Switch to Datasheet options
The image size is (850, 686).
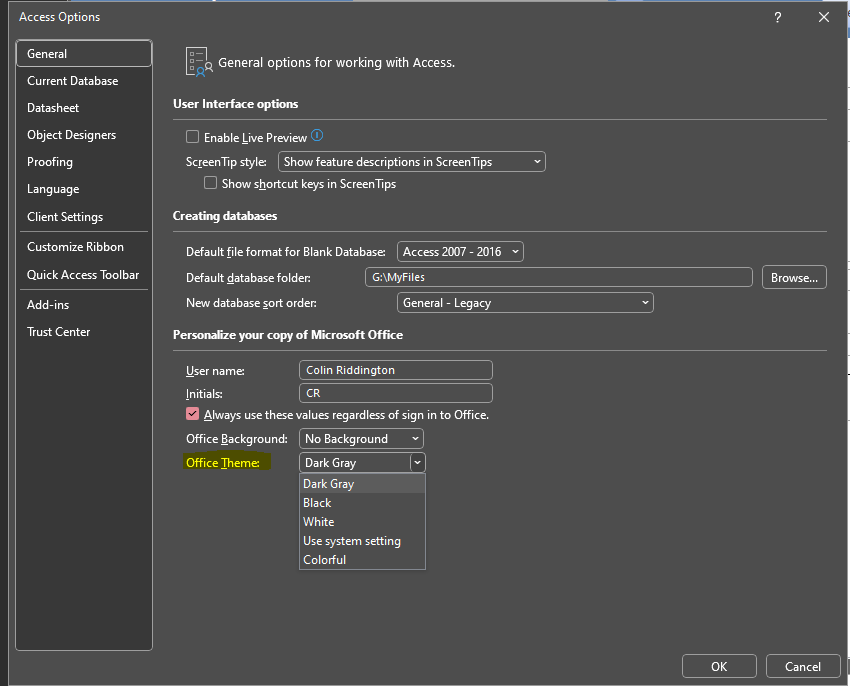pyautogui.click(x=84, y=108)
